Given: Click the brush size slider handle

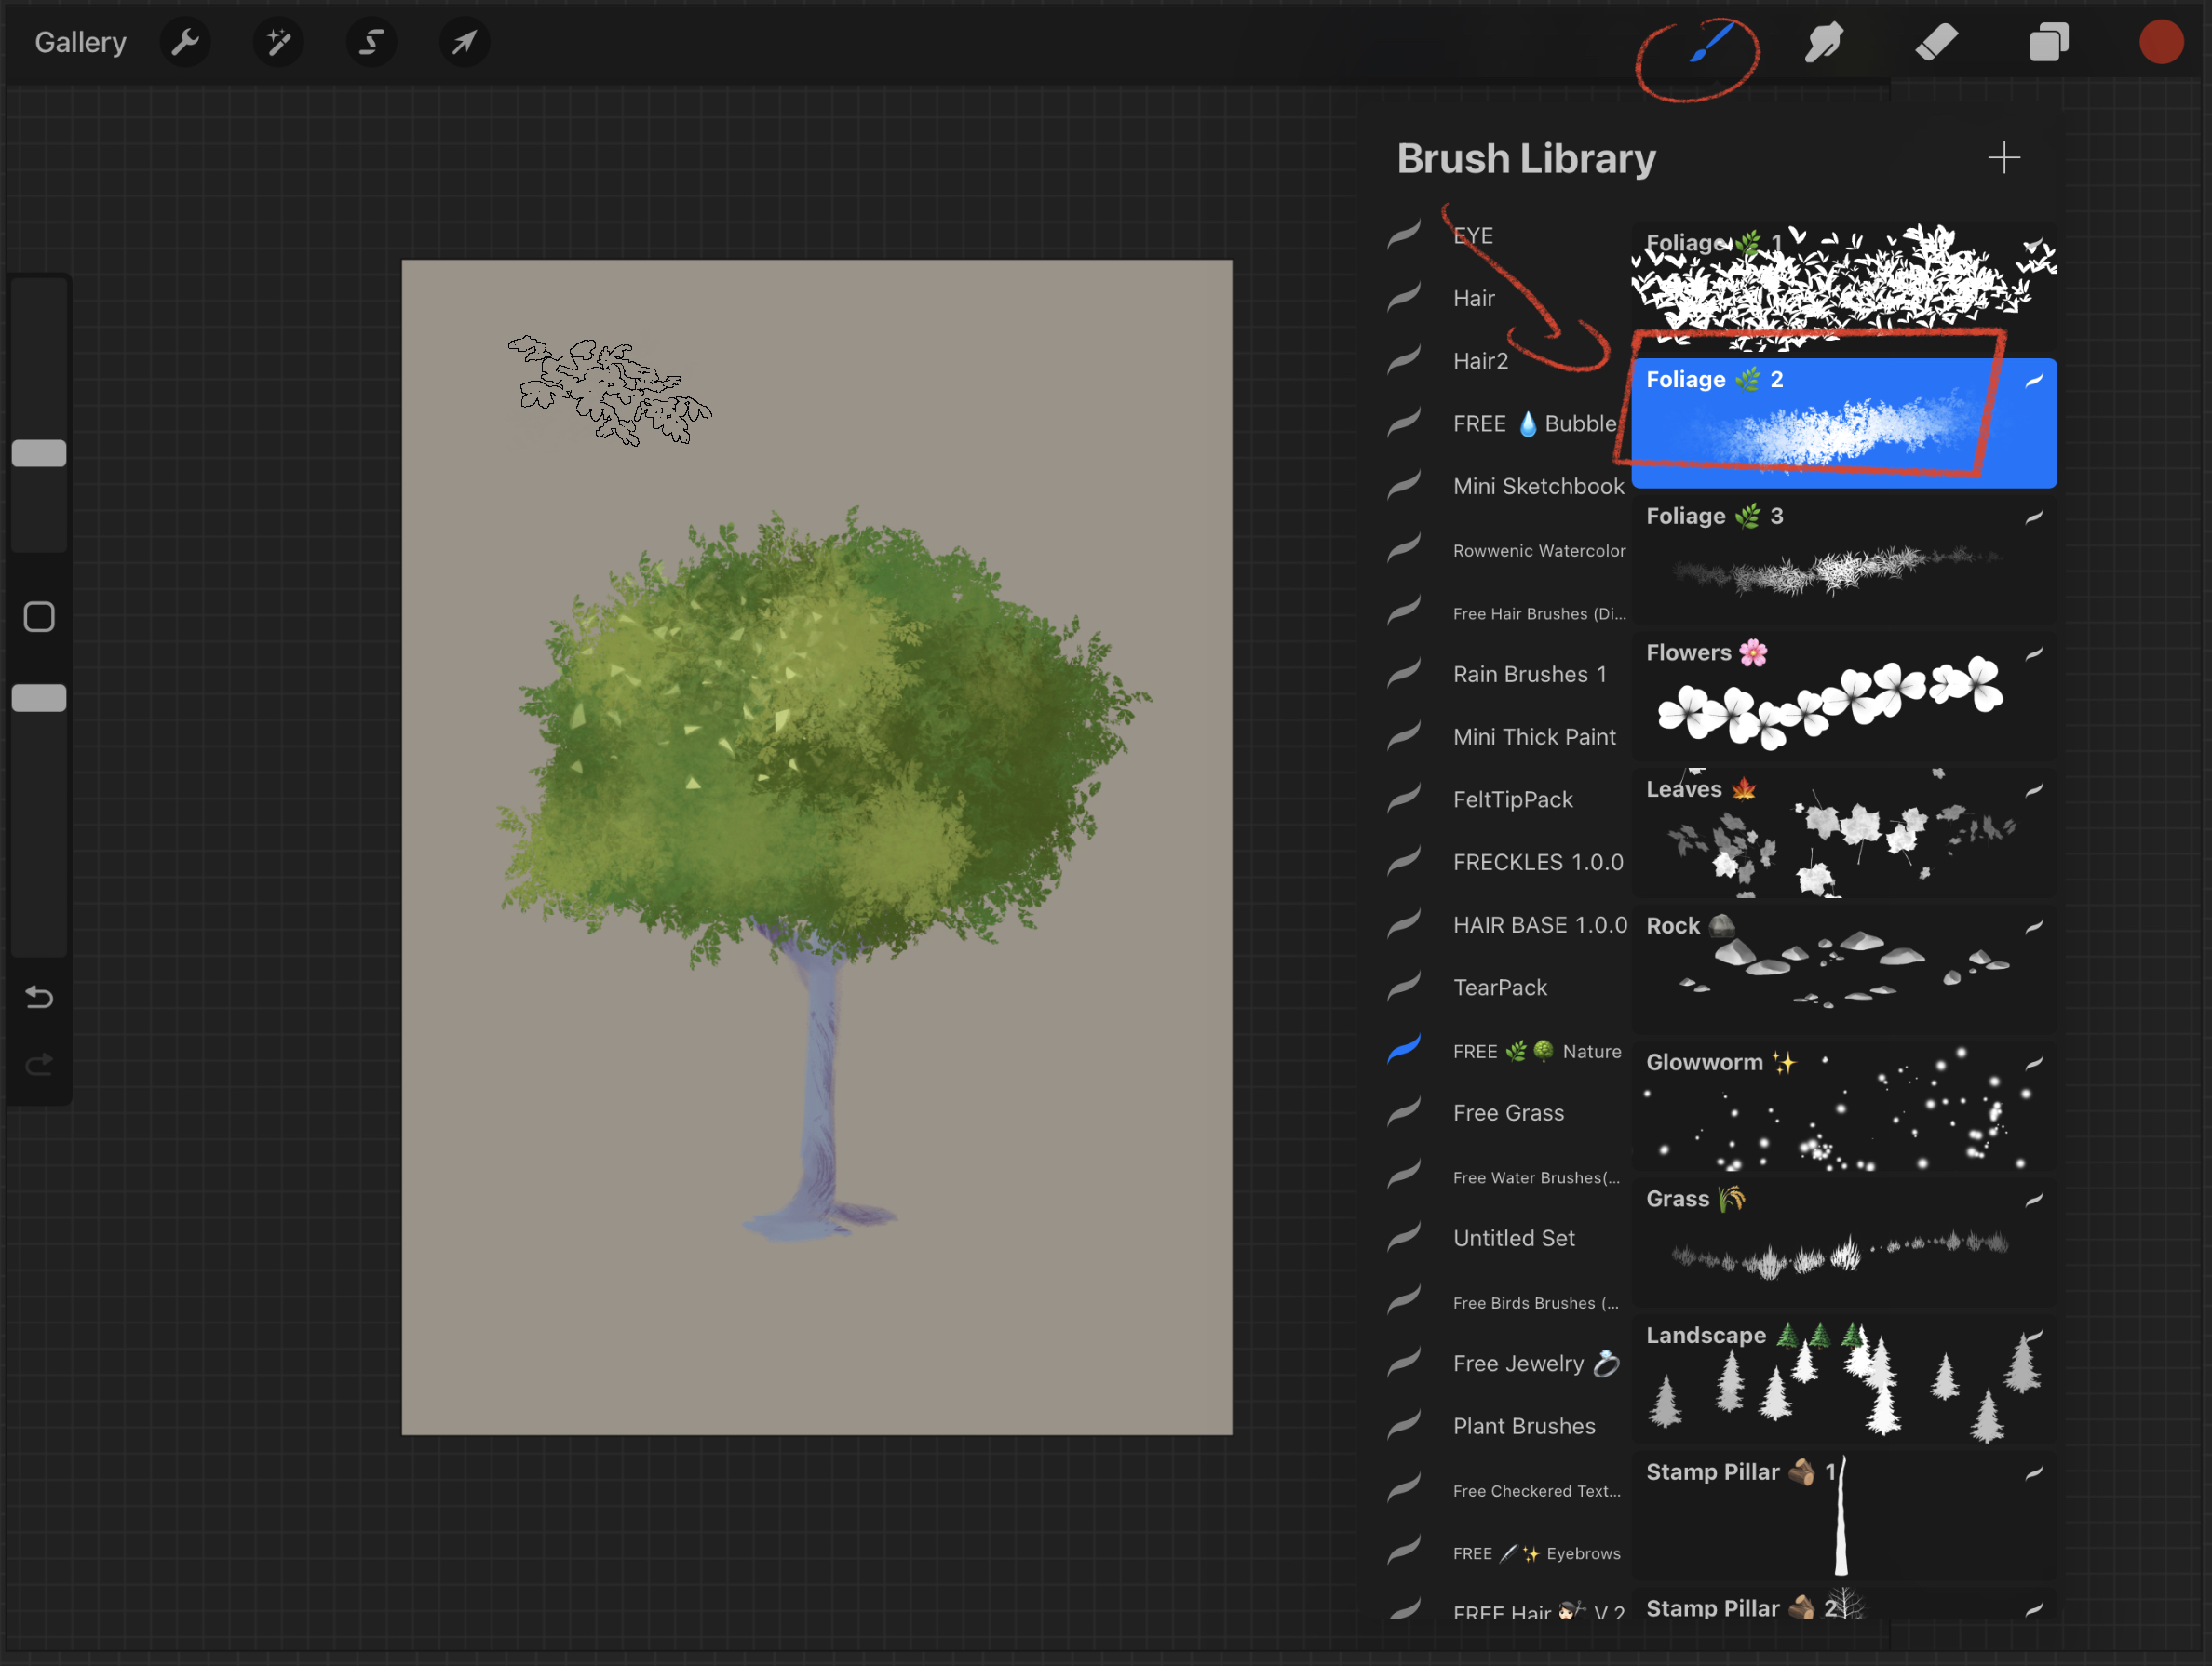Looking at the screenshot, I should click(39, 453).
